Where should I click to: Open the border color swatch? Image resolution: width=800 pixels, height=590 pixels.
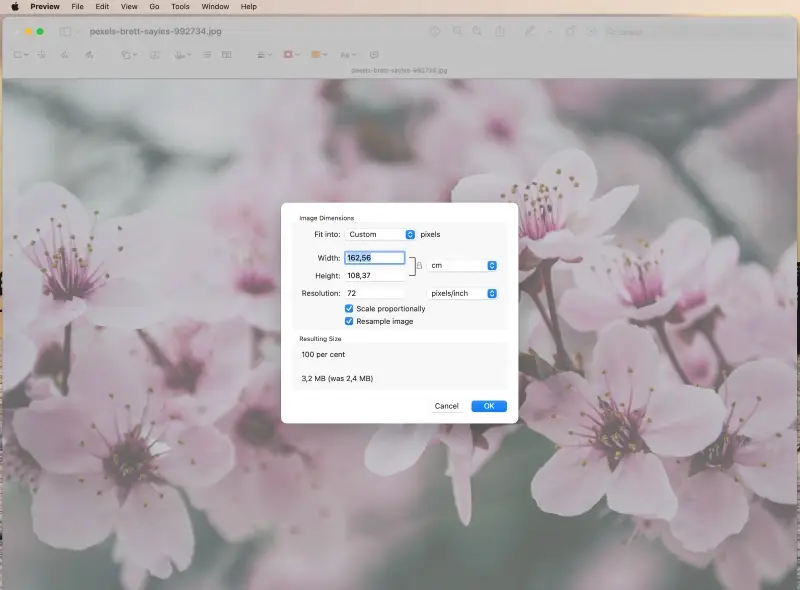click(x=285, y=55)
